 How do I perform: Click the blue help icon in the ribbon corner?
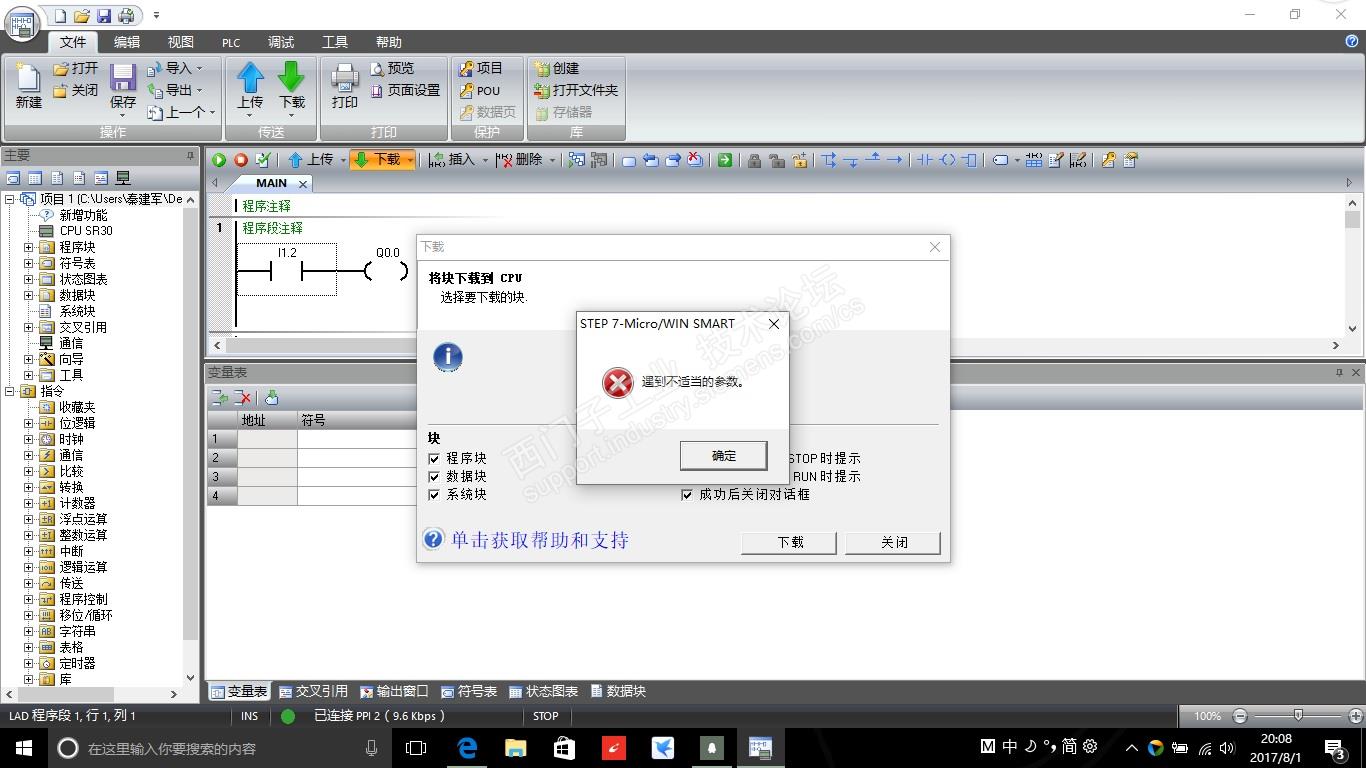pos(1352,41)
